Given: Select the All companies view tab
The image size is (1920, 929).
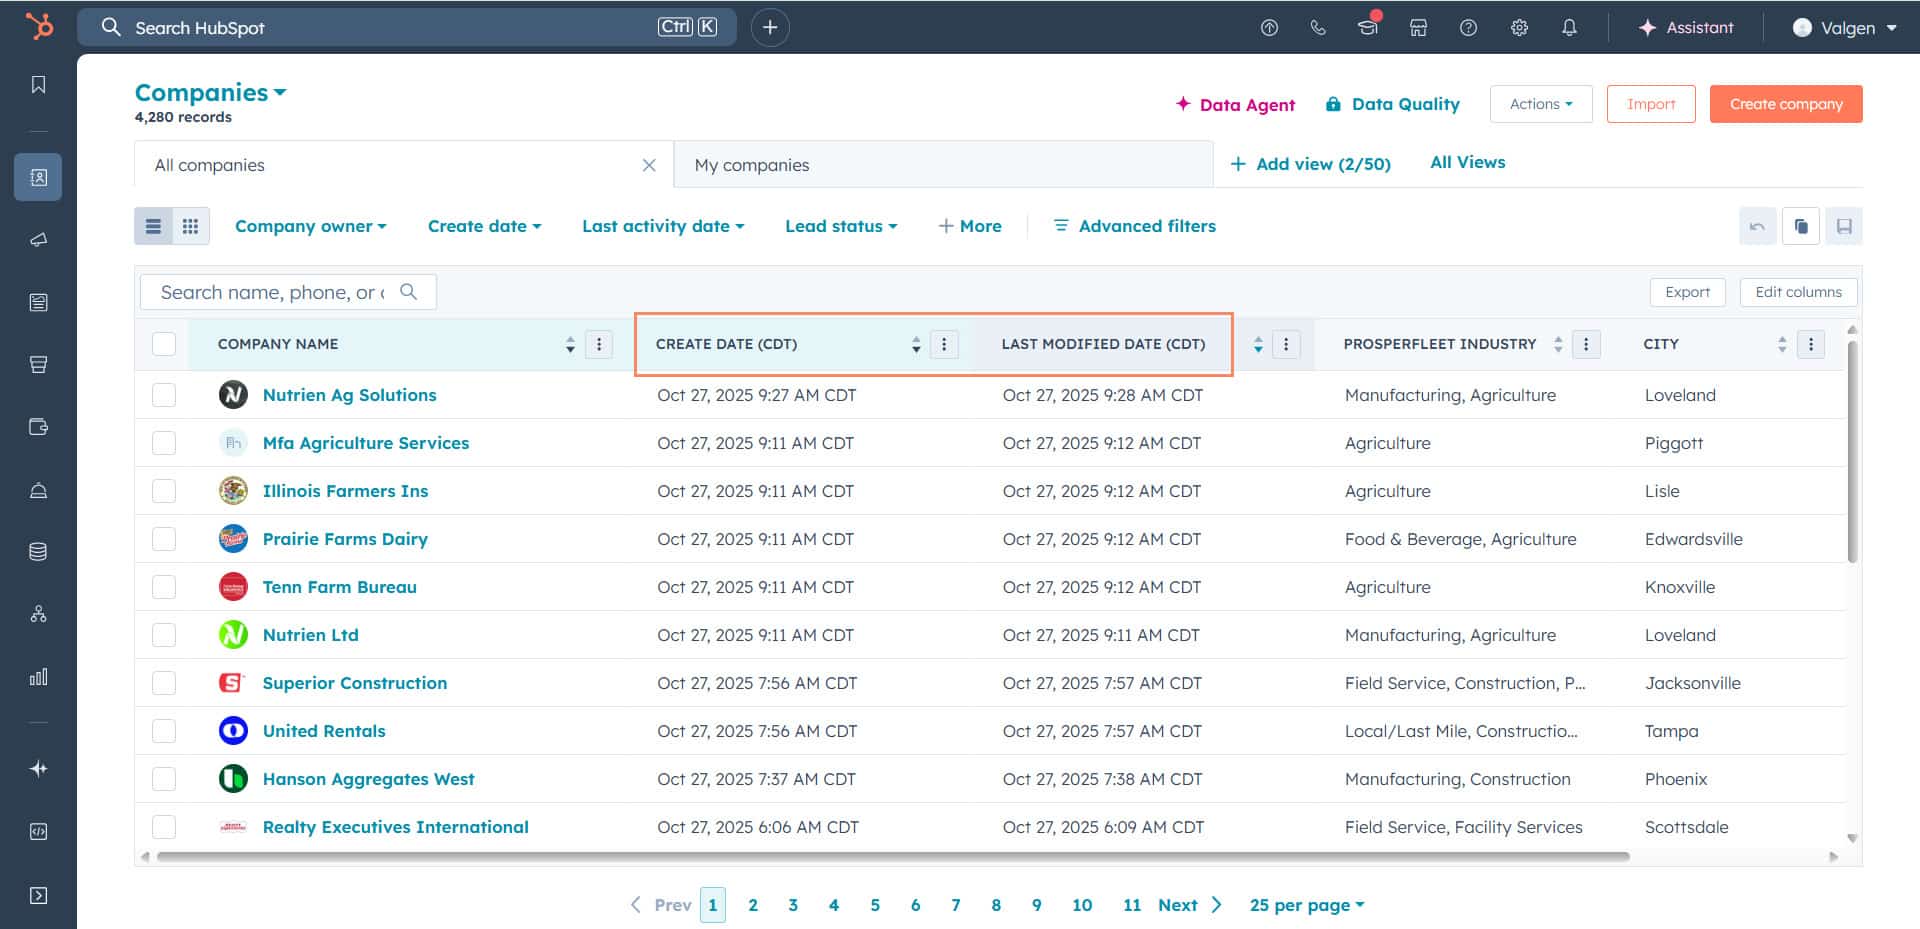Looking at the screenshot, I should tap(404, 165).
